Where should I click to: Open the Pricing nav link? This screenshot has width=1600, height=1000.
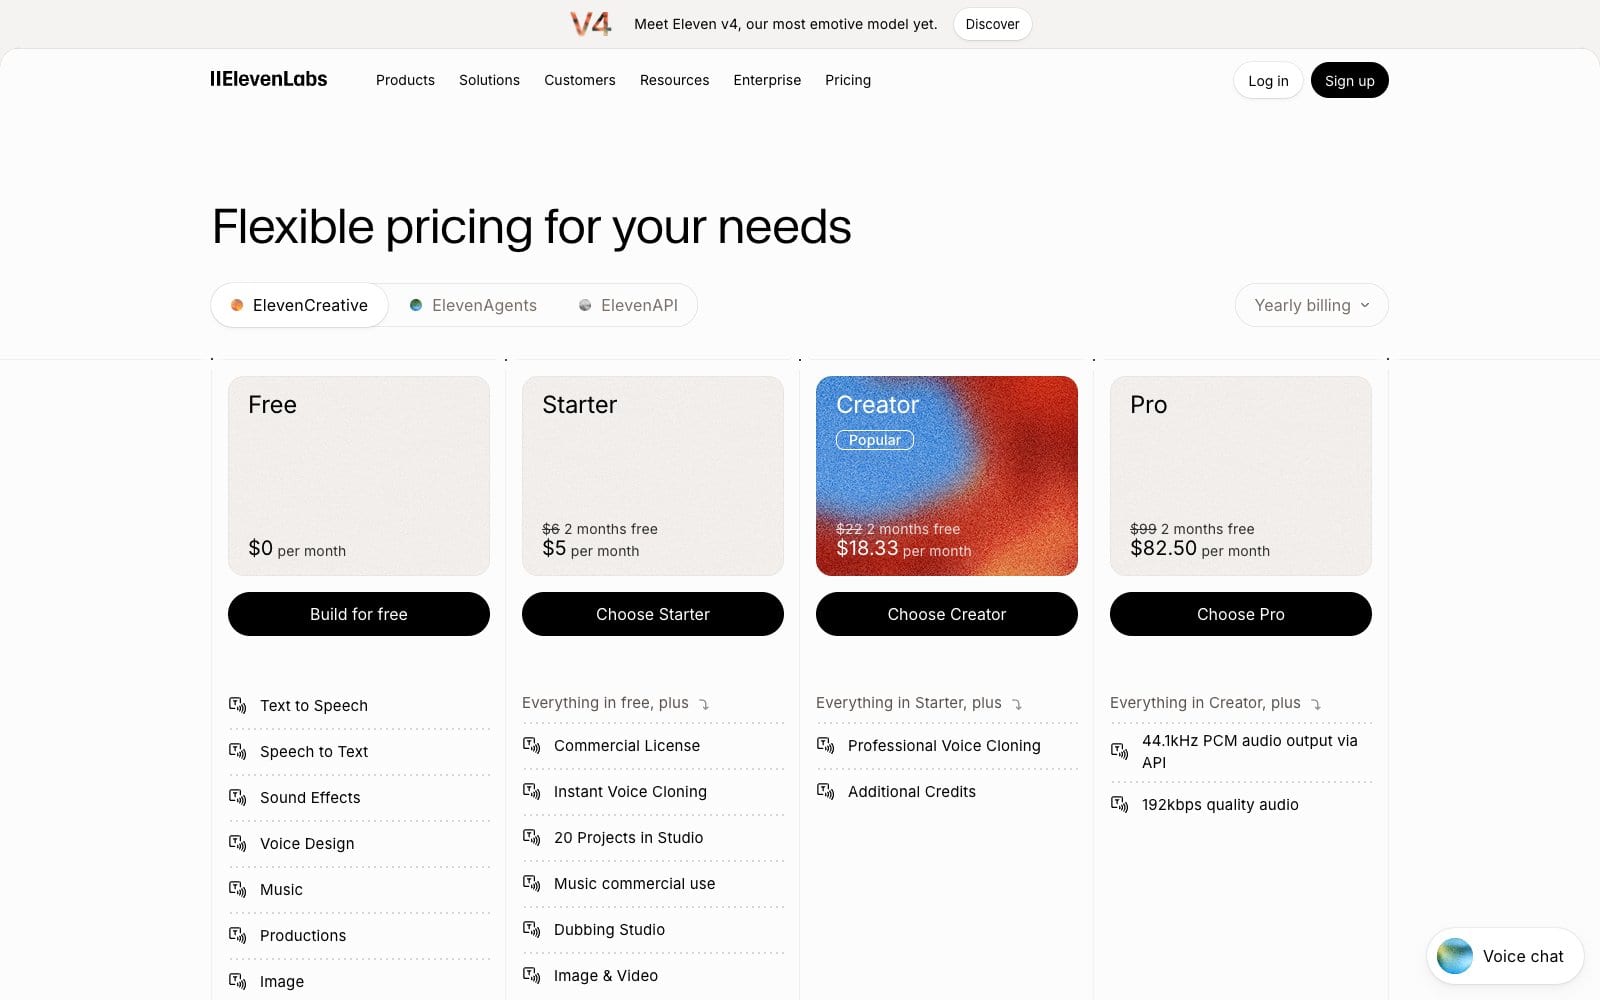[x=848, y=80]
